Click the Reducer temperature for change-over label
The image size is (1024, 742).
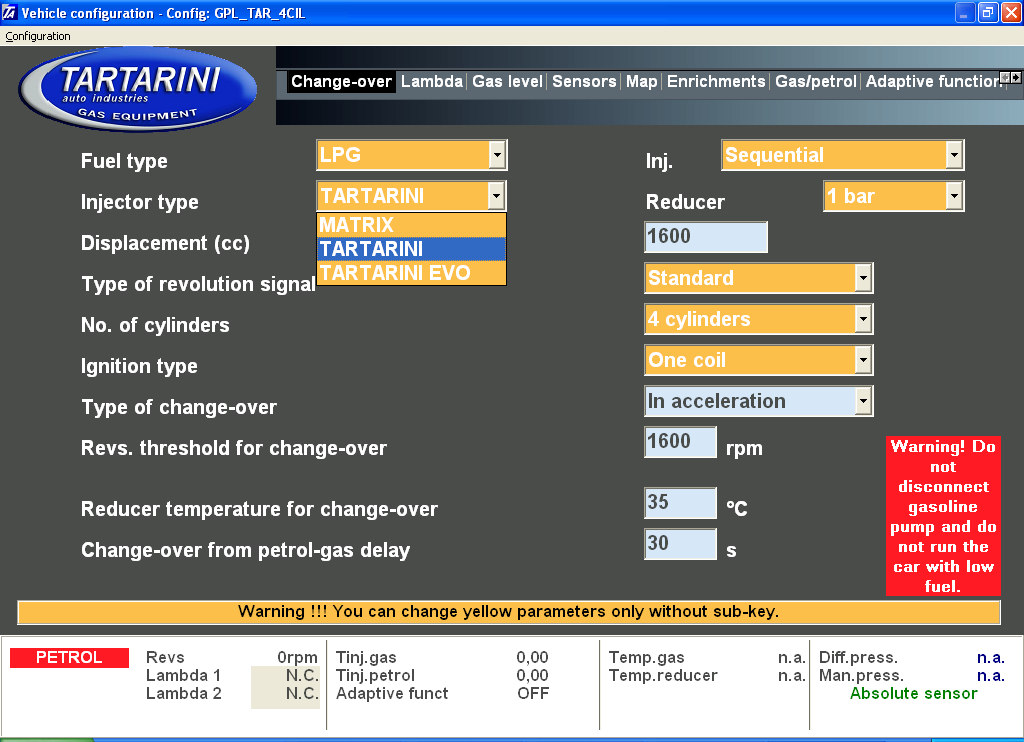[x=259, y=509]
